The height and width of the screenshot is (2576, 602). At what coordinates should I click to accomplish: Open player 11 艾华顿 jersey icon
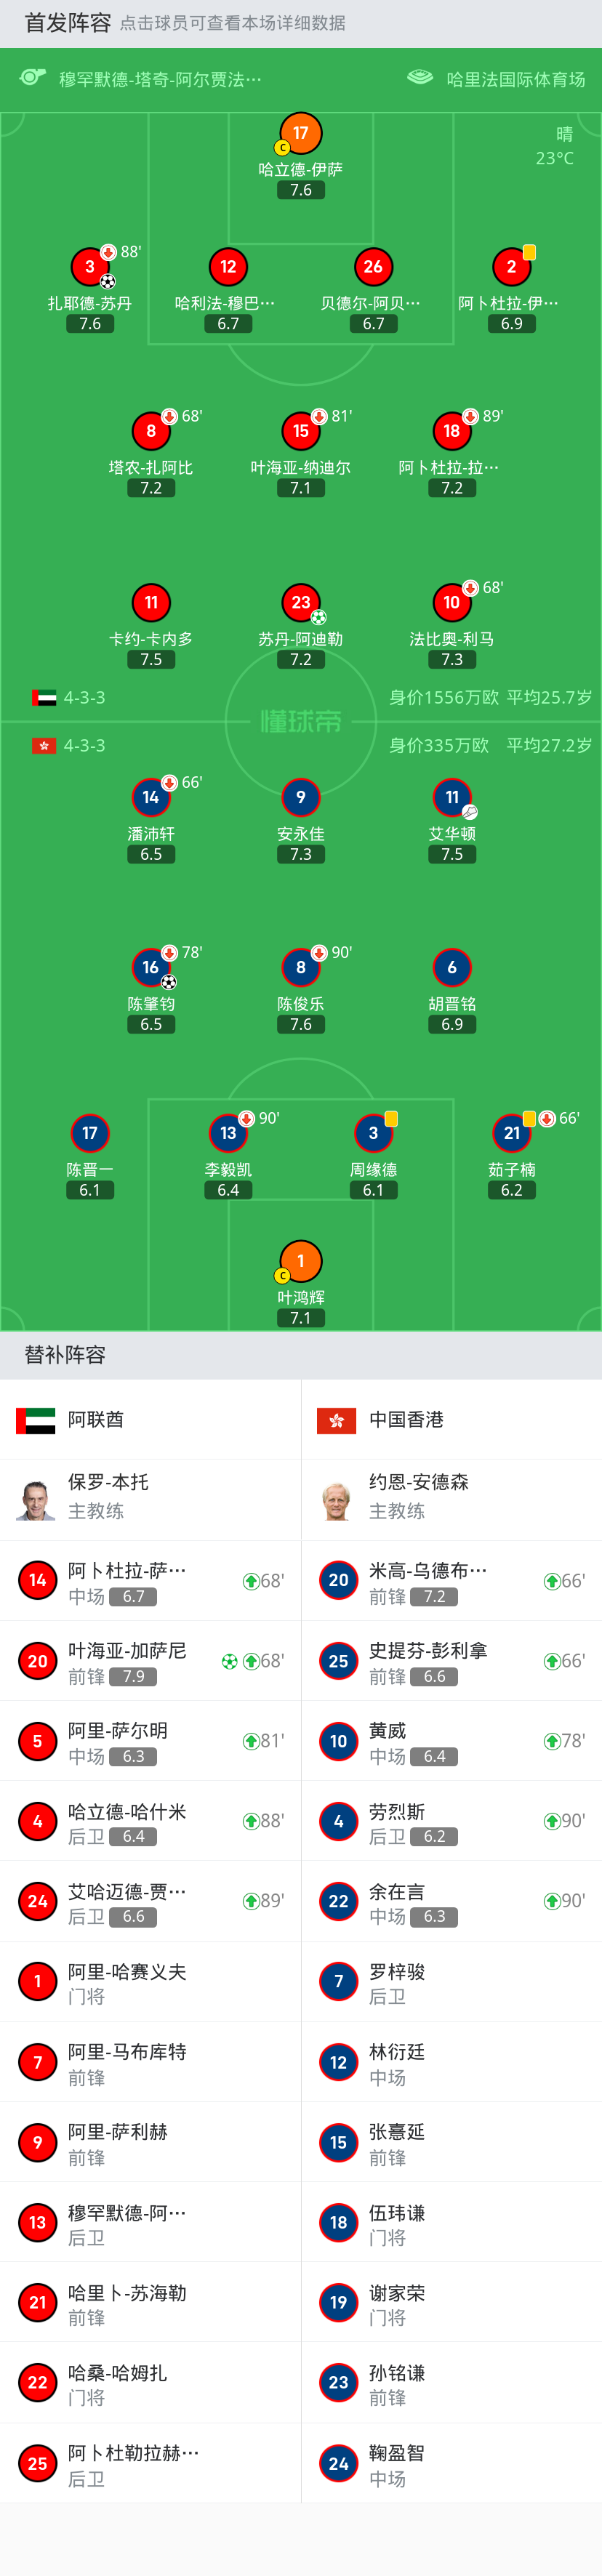[452, 797]
